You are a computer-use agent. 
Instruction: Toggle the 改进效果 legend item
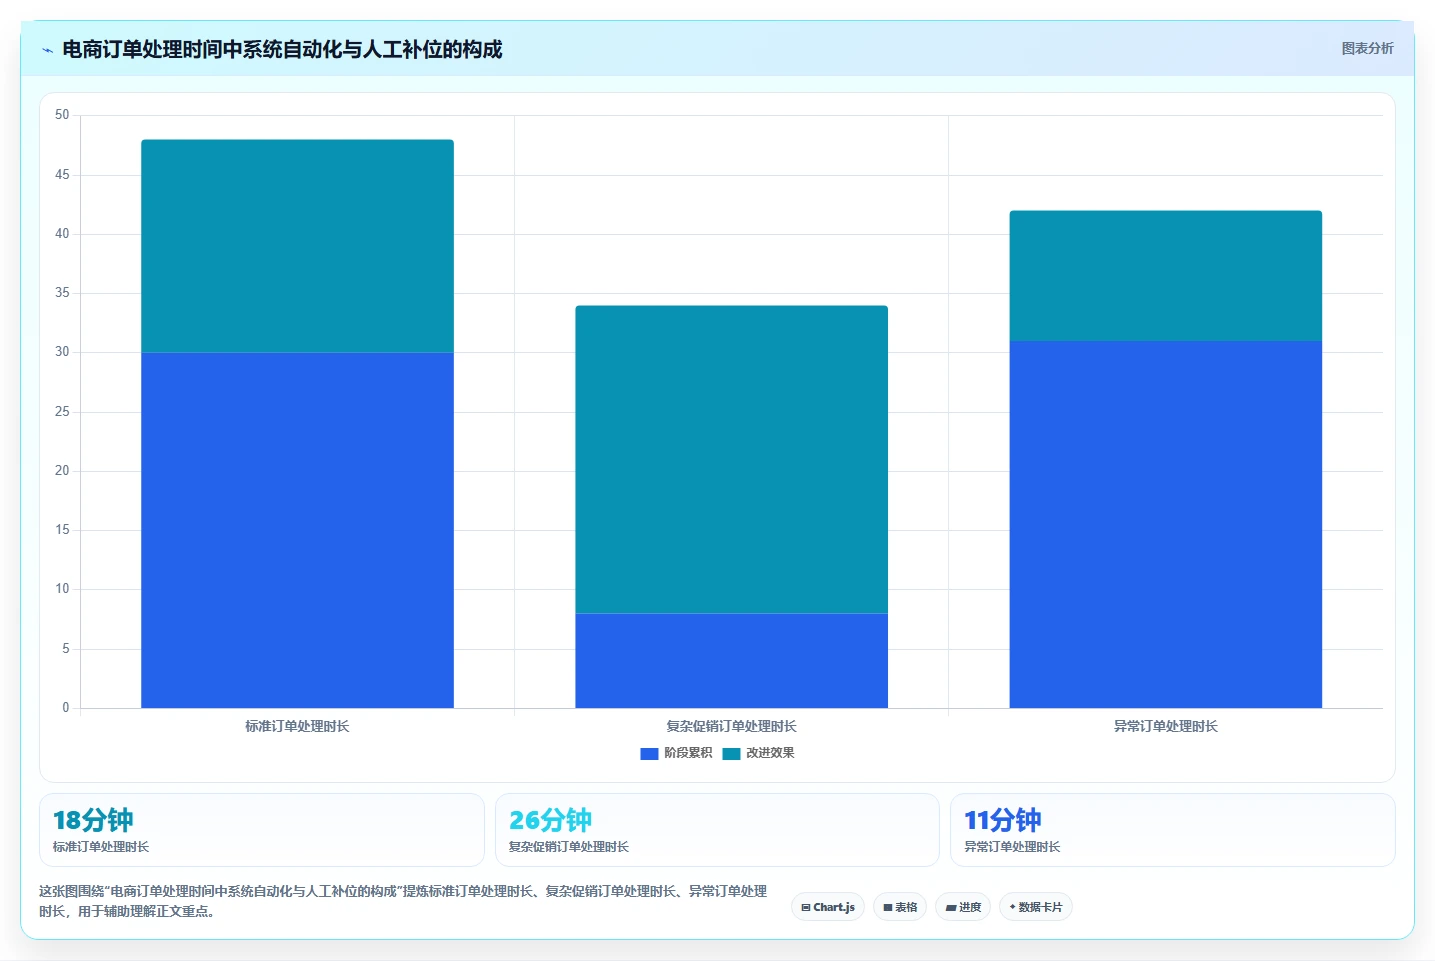coord(758,753)
